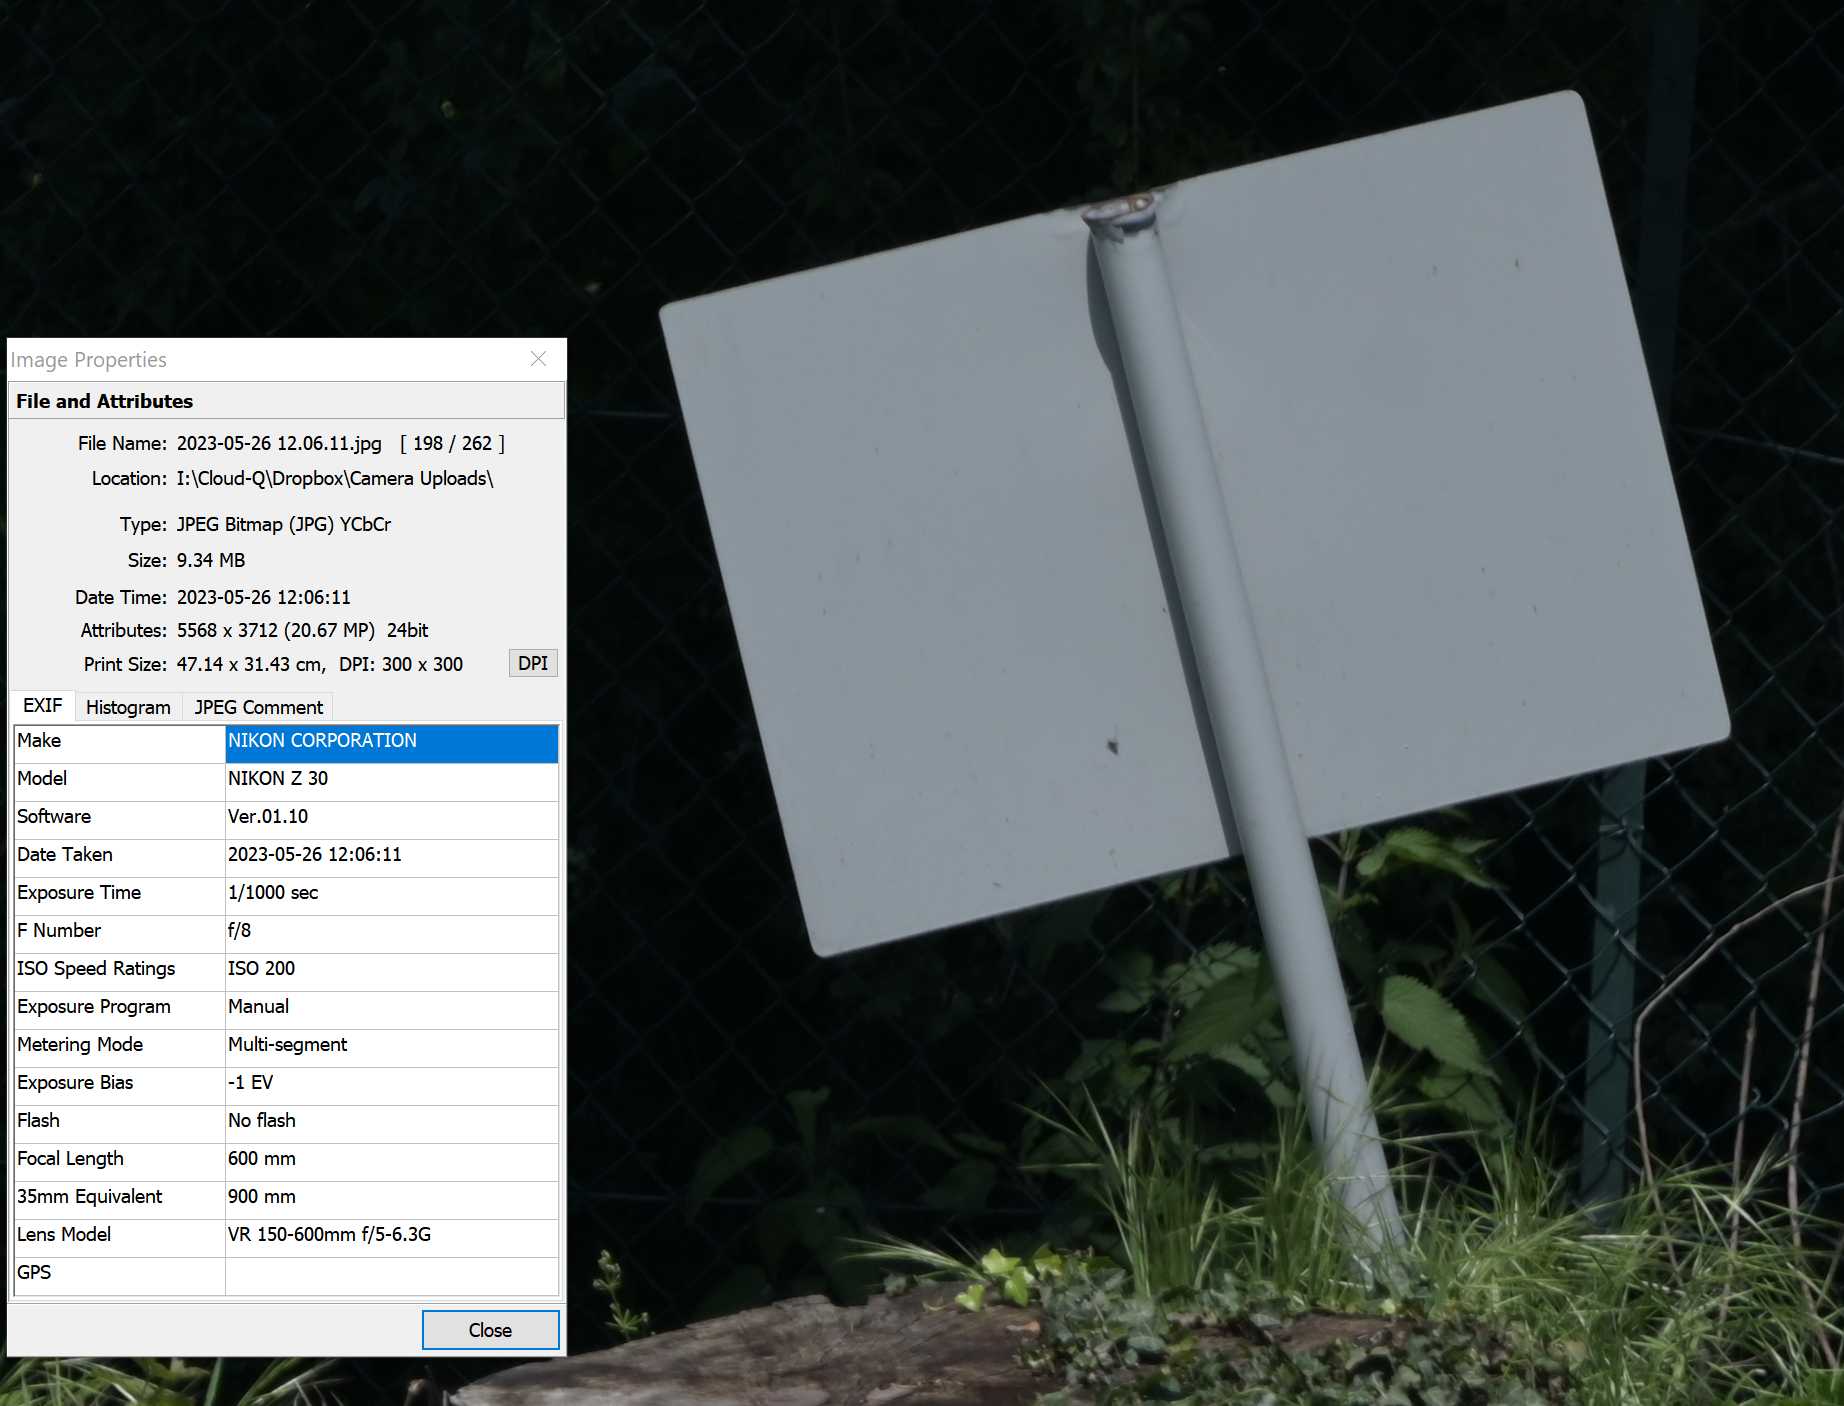Click the VR 150-600mm lens model value
Viewport: 1844px width, 1406px height.
coord(391,1235)
